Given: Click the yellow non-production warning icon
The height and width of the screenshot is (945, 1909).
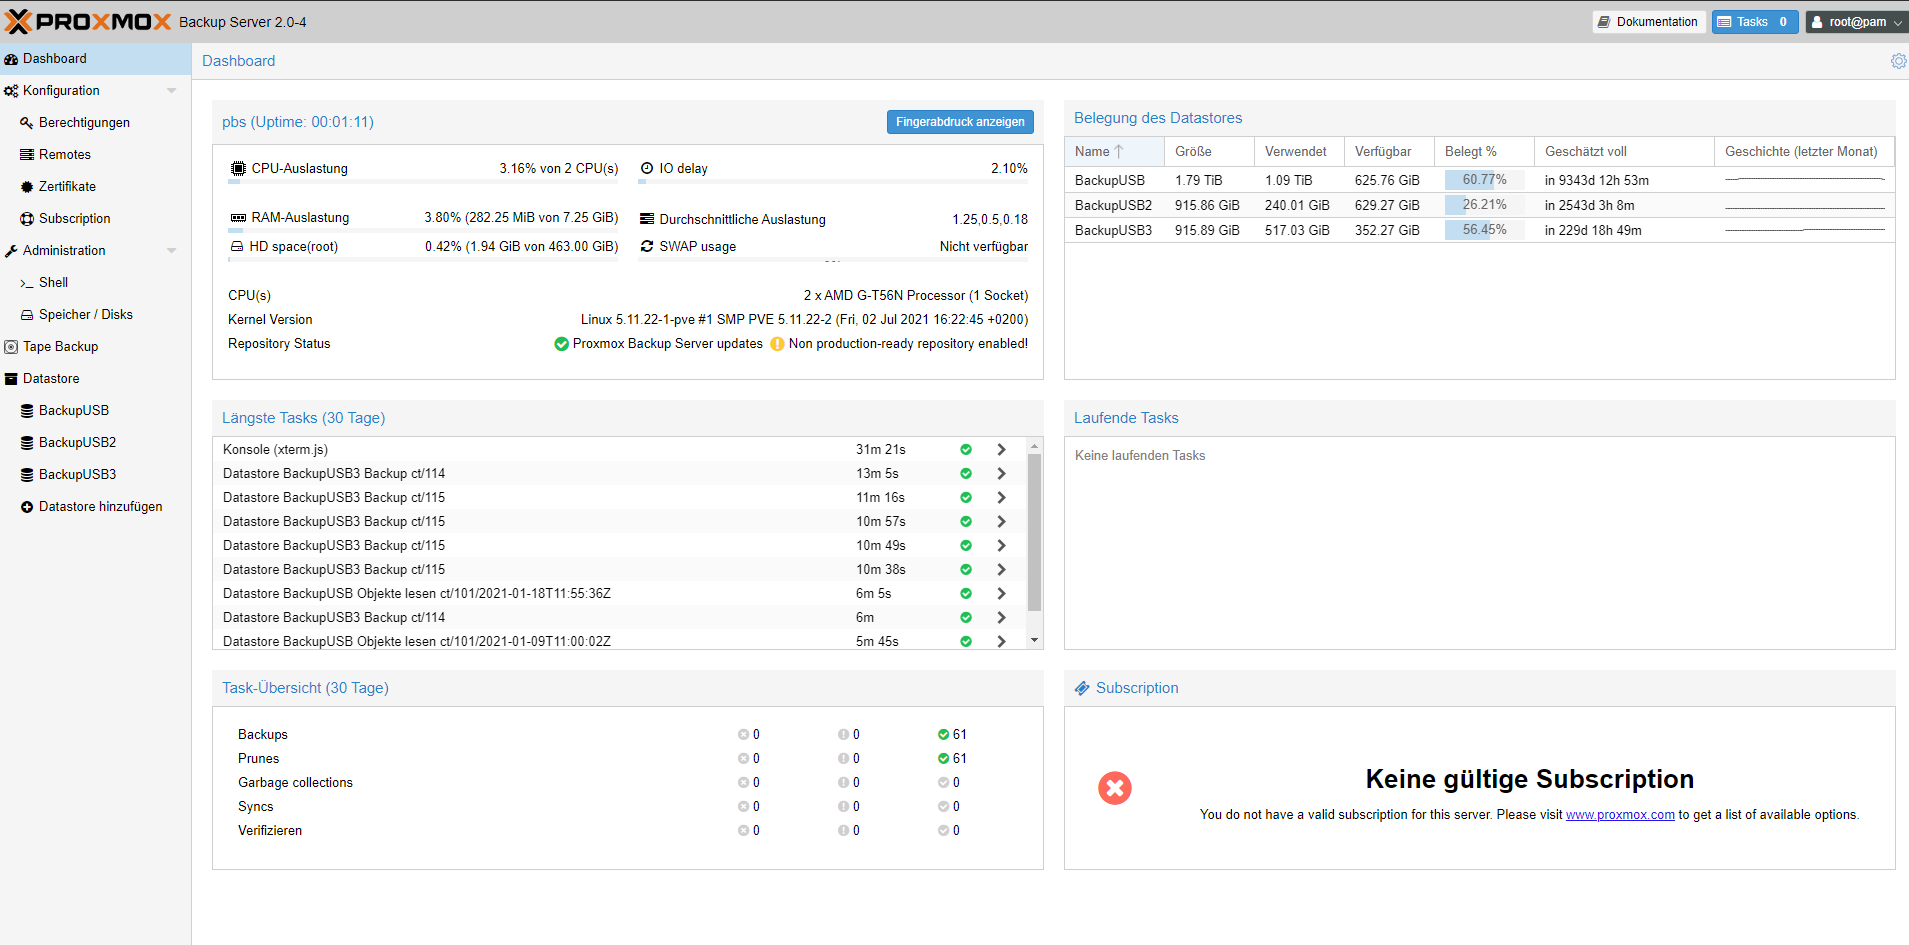Looking at the screenshot, I should (x=777, y=344).
